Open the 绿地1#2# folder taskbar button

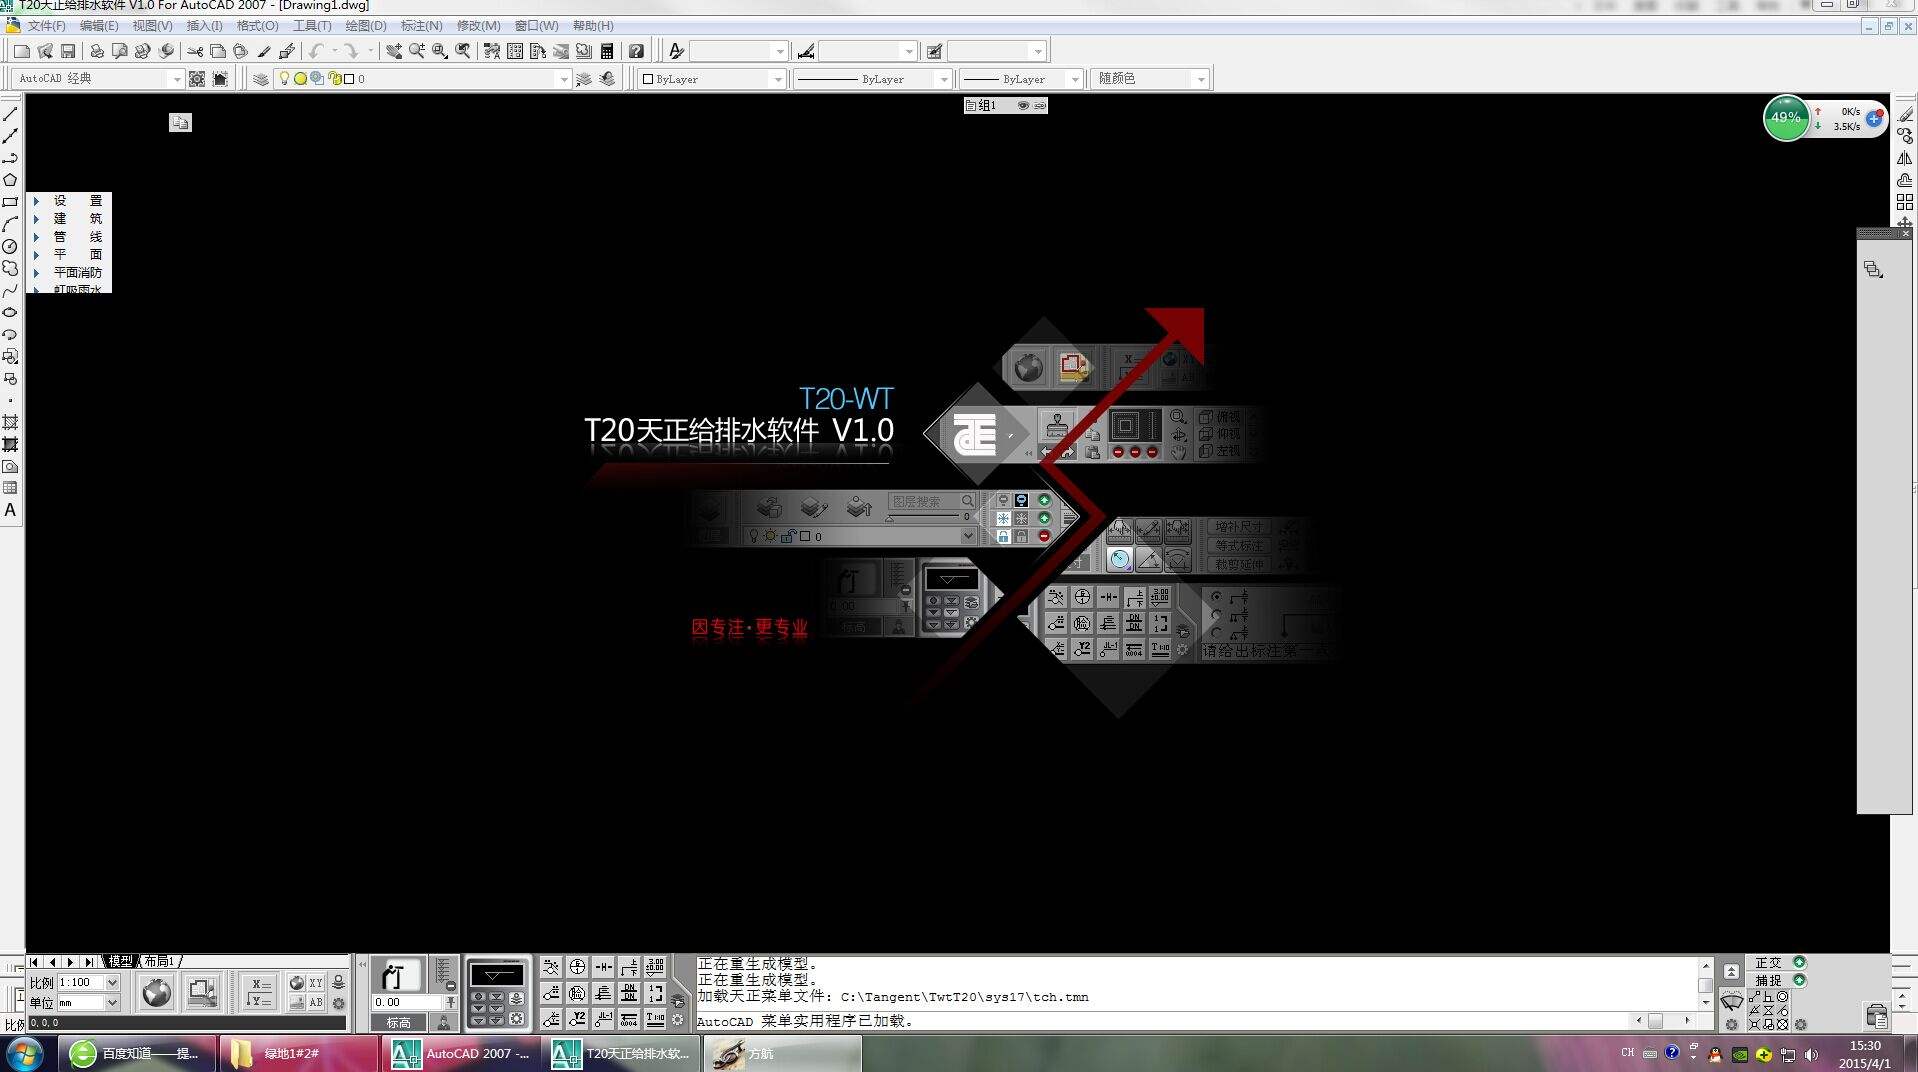298,1053
